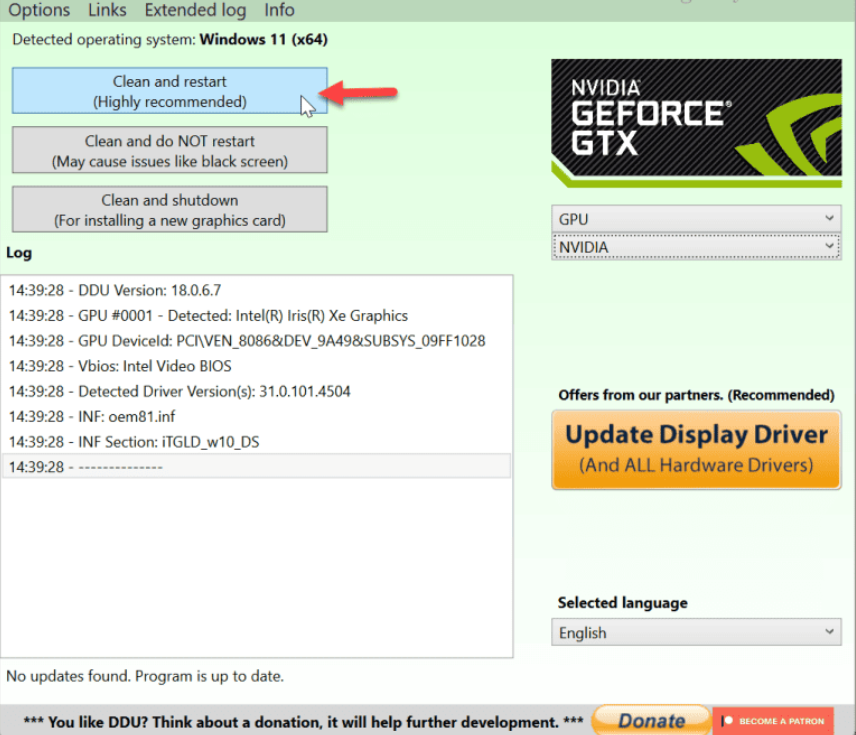Viewport: 856px width, 735px height.
Task: Click Clean and restart button
Action: (x=169, y=91)
